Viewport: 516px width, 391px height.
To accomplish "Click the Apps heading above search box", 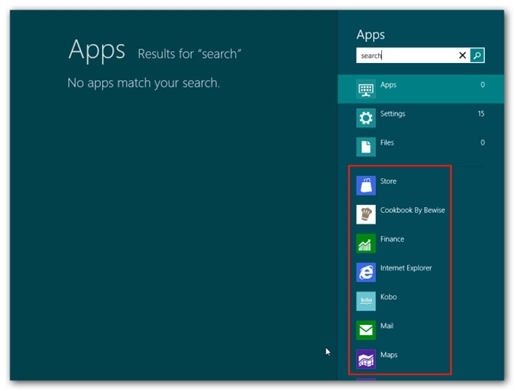I will tap(370, 35).
